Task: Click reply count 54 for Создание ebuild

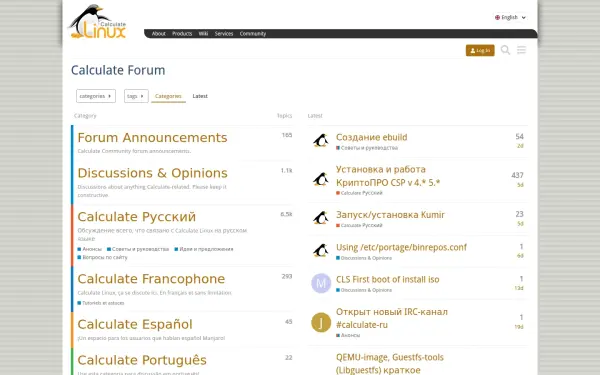Action: 519,137
